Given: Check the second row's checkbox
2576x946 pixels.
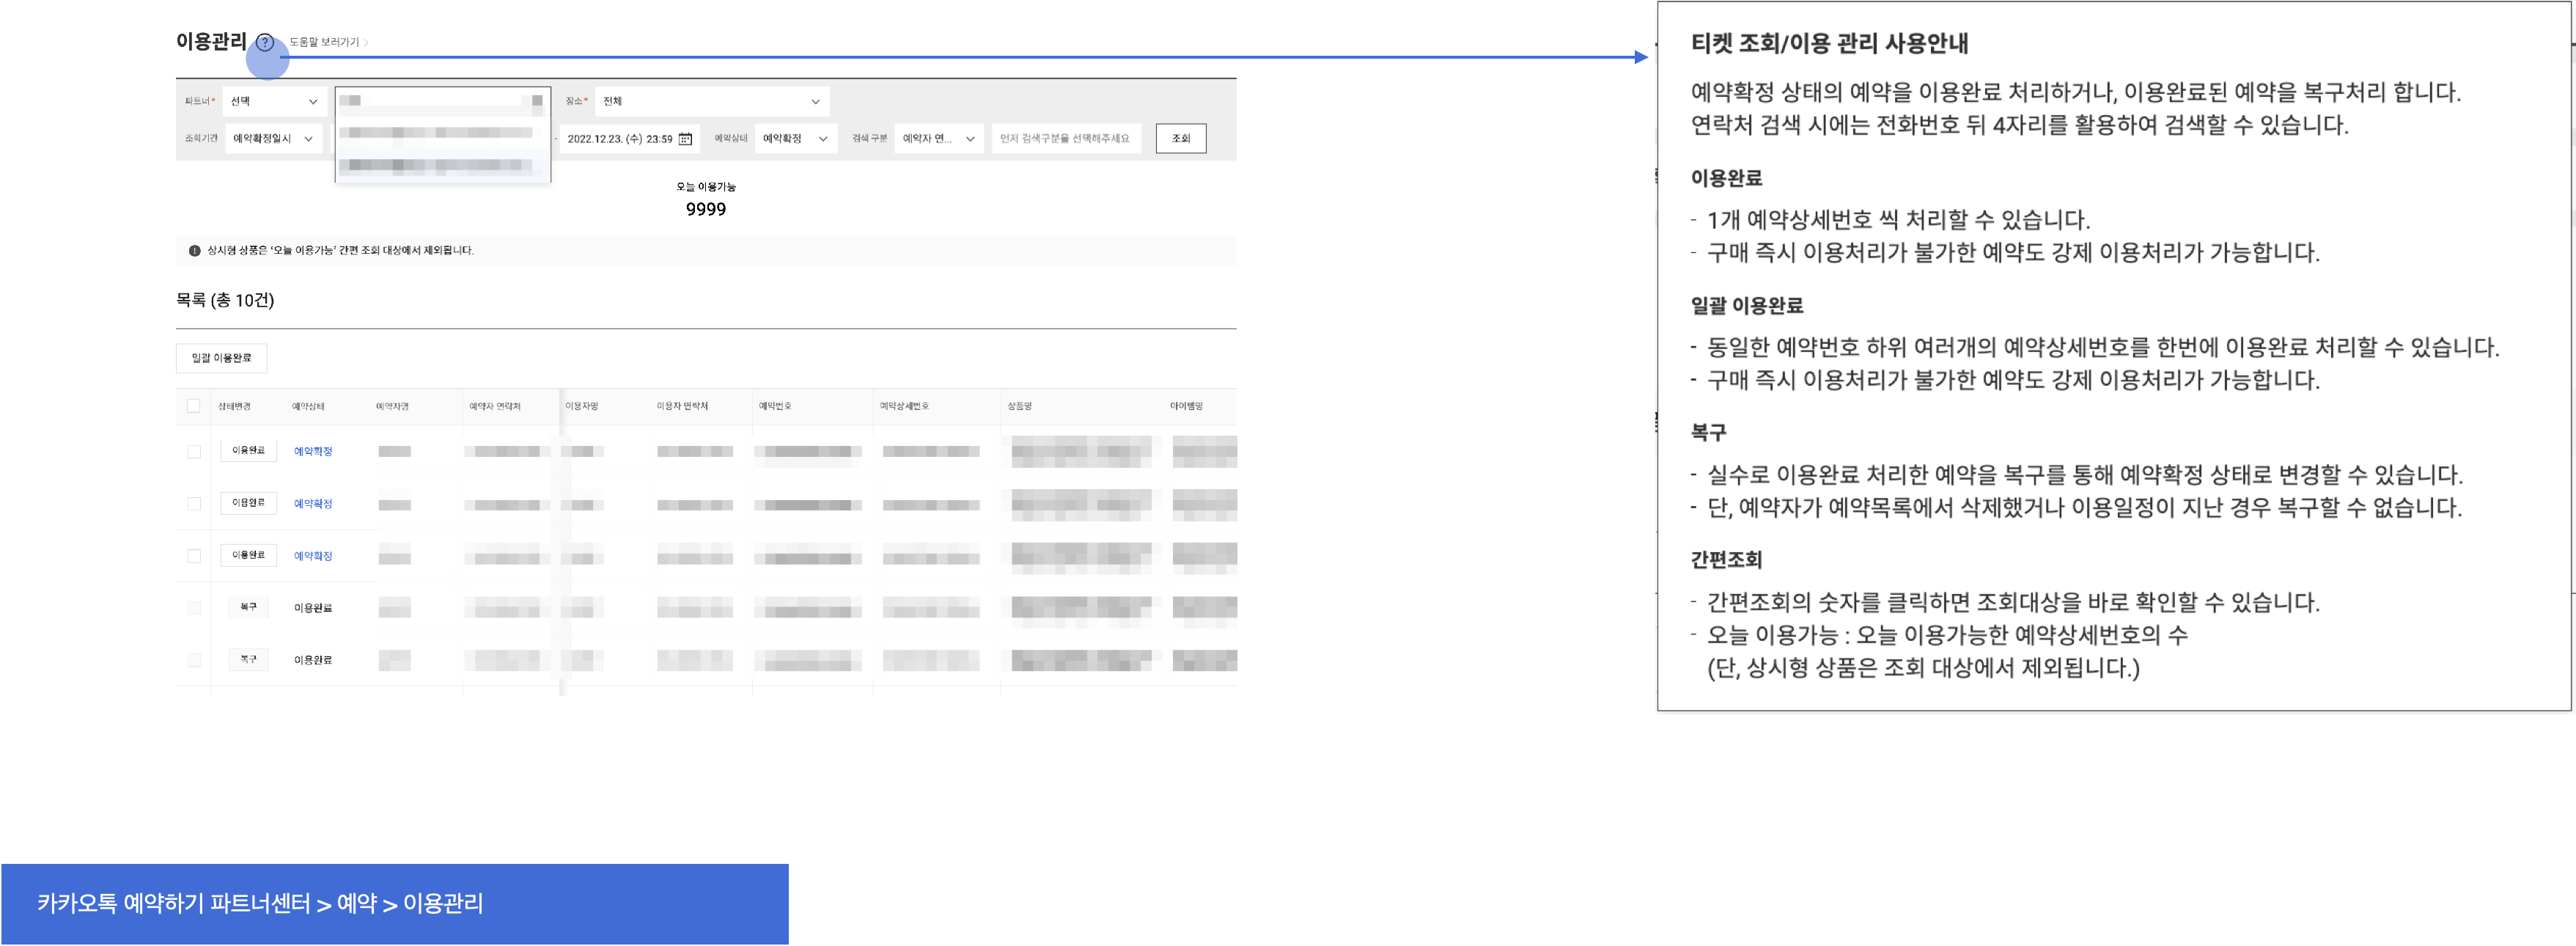Looking at the screenshot, I should pyautogui.click(x=194, y=504).
